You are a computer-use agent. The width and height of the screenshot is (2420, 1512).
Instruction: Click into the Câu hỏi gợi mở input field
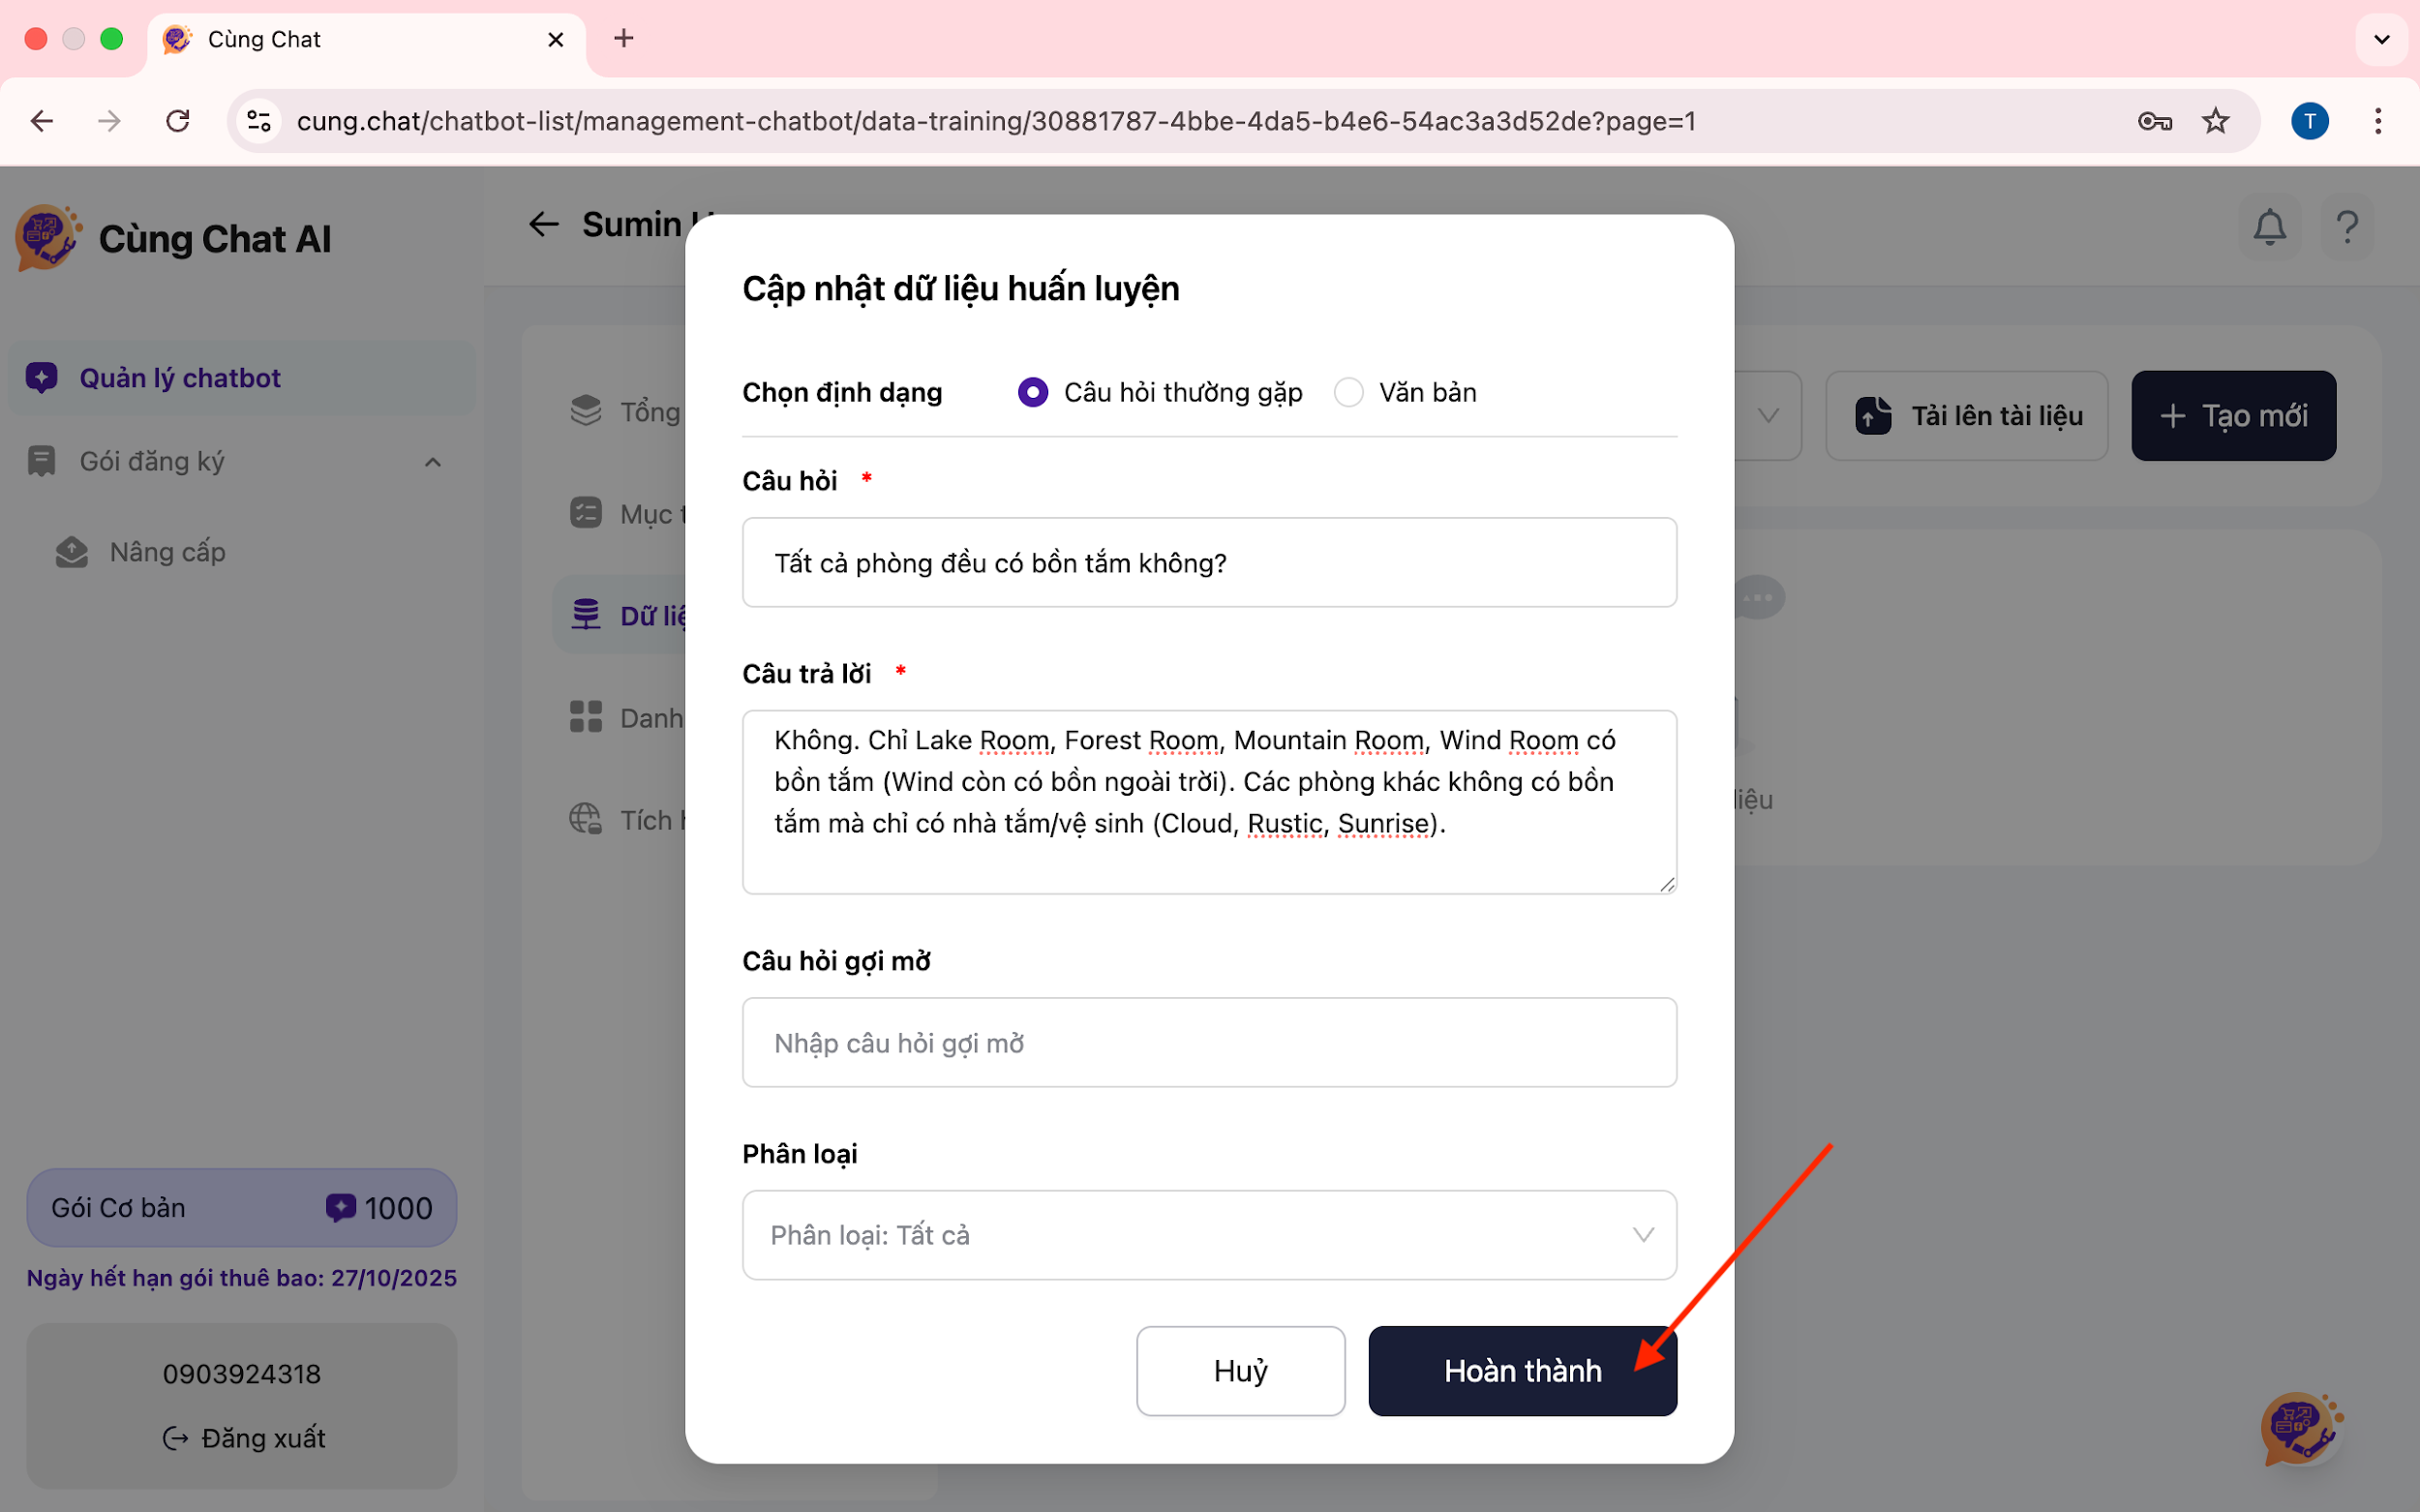[1208, 1043]
